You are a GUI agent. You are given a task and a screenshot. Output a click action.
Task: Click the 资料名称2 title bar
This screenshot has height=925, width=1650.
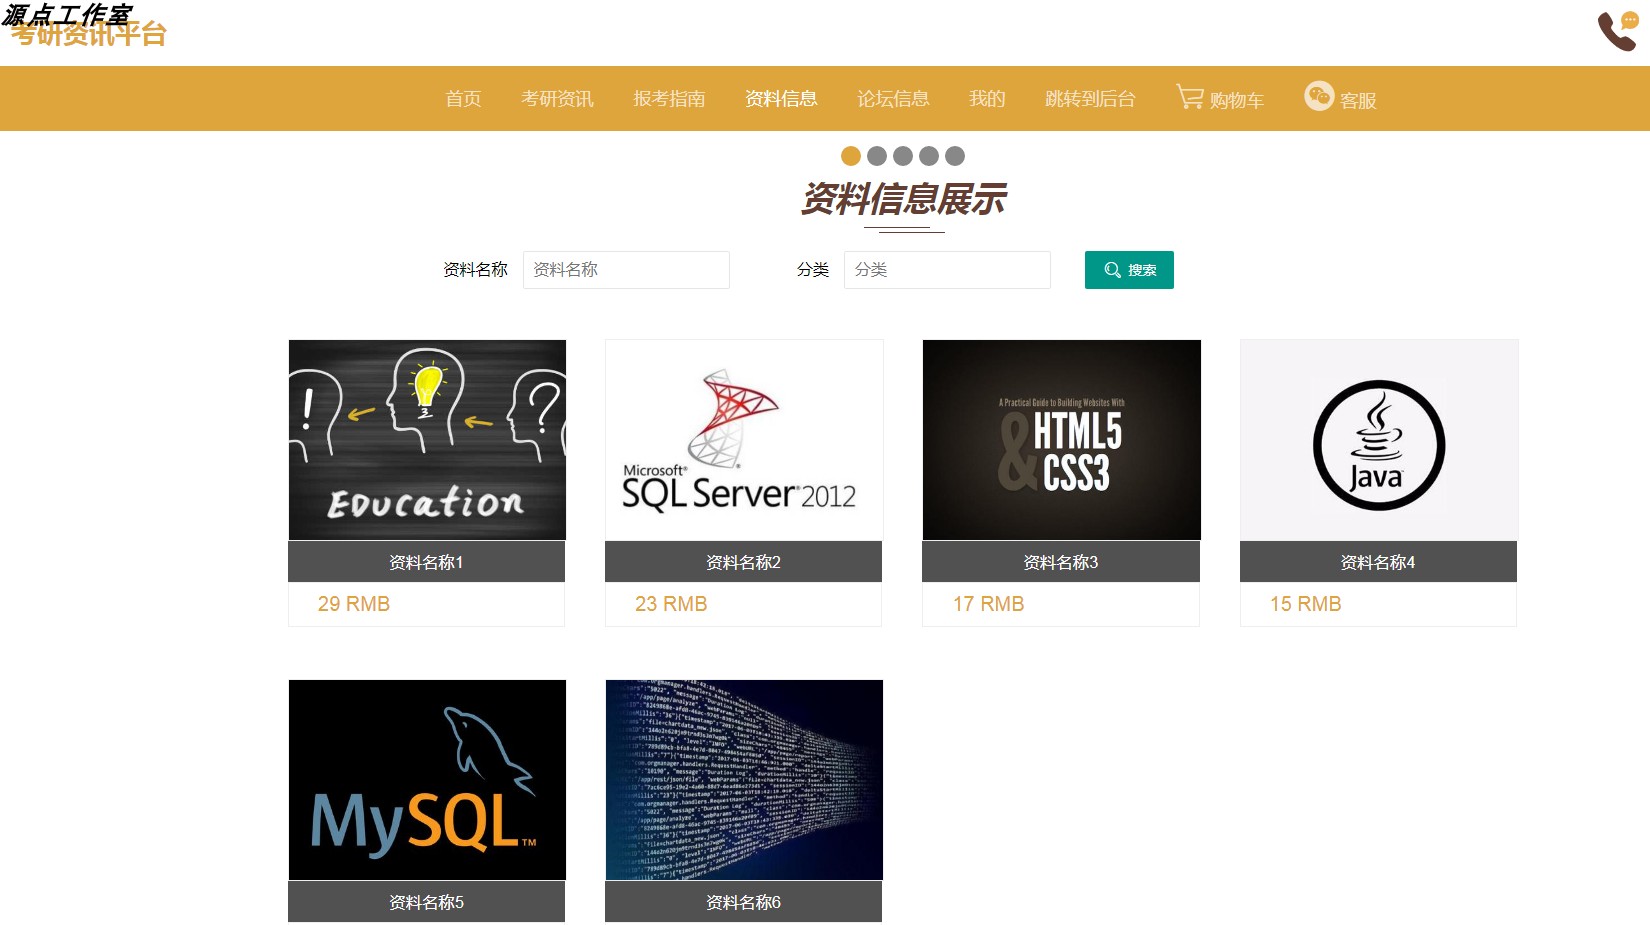tap(743, 562)
